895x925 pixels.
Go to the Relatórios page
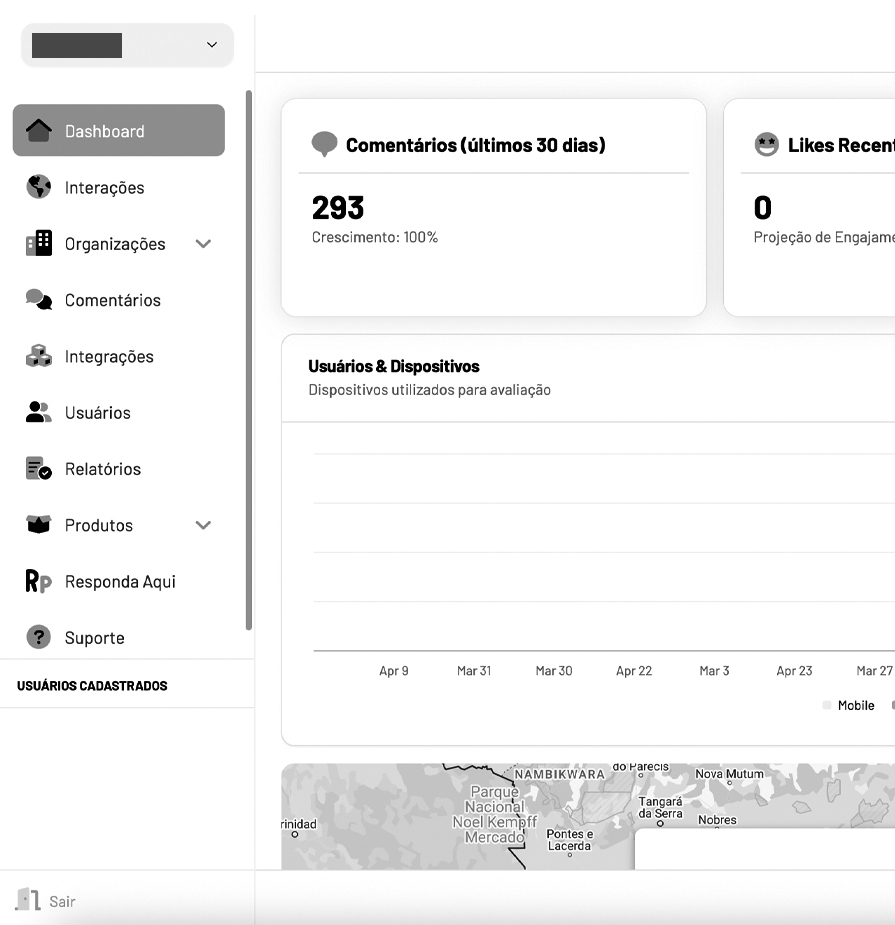tap(103, 469)
